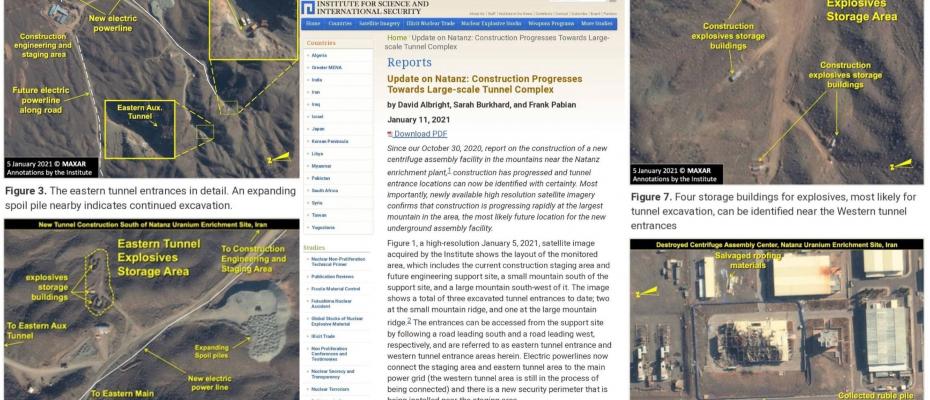Select Satellite Imagery in navigation bar
930x400 pixels.
click(379, 24)
